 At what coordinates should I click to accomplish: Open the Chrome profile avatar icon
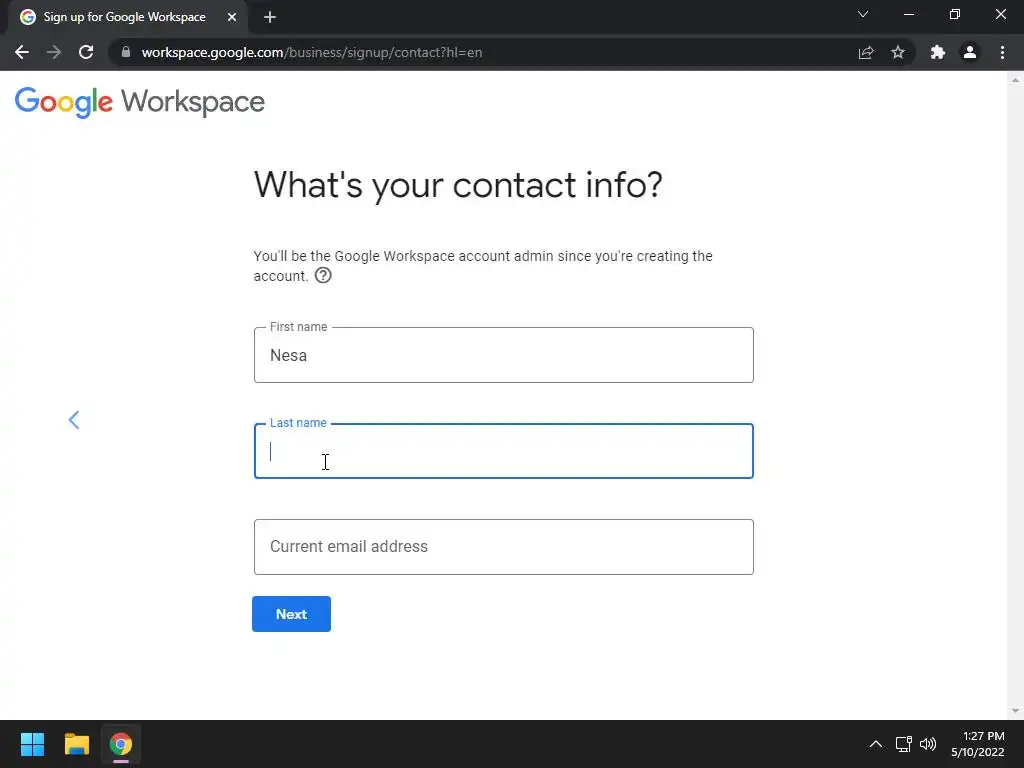[970, 52]
